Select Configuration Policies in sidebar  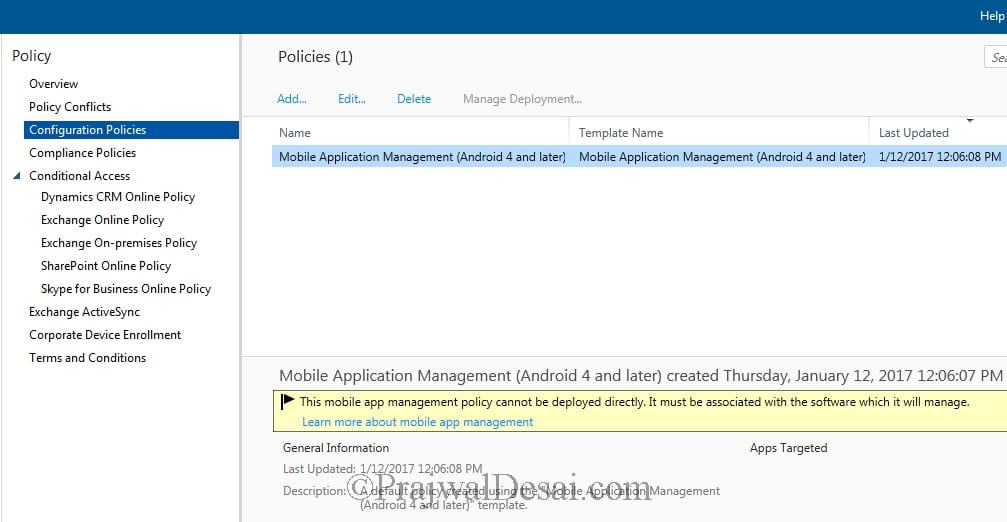pos(131,130)
